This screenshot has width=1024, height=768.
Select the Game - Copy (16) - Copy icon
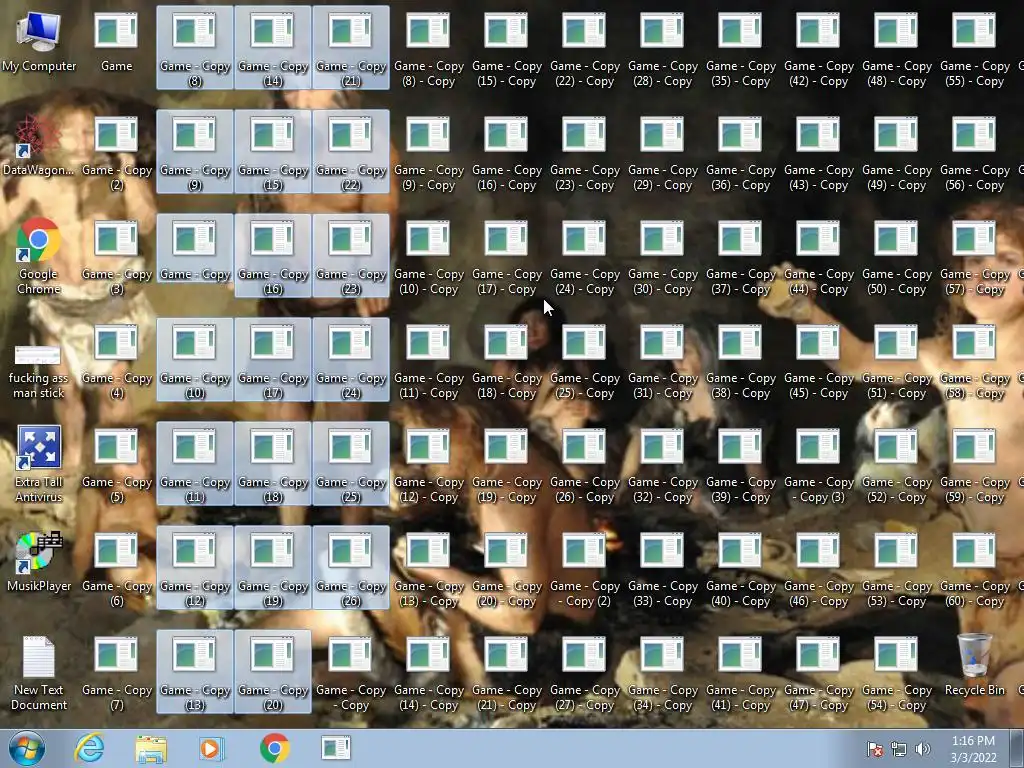tap(507, 153)
